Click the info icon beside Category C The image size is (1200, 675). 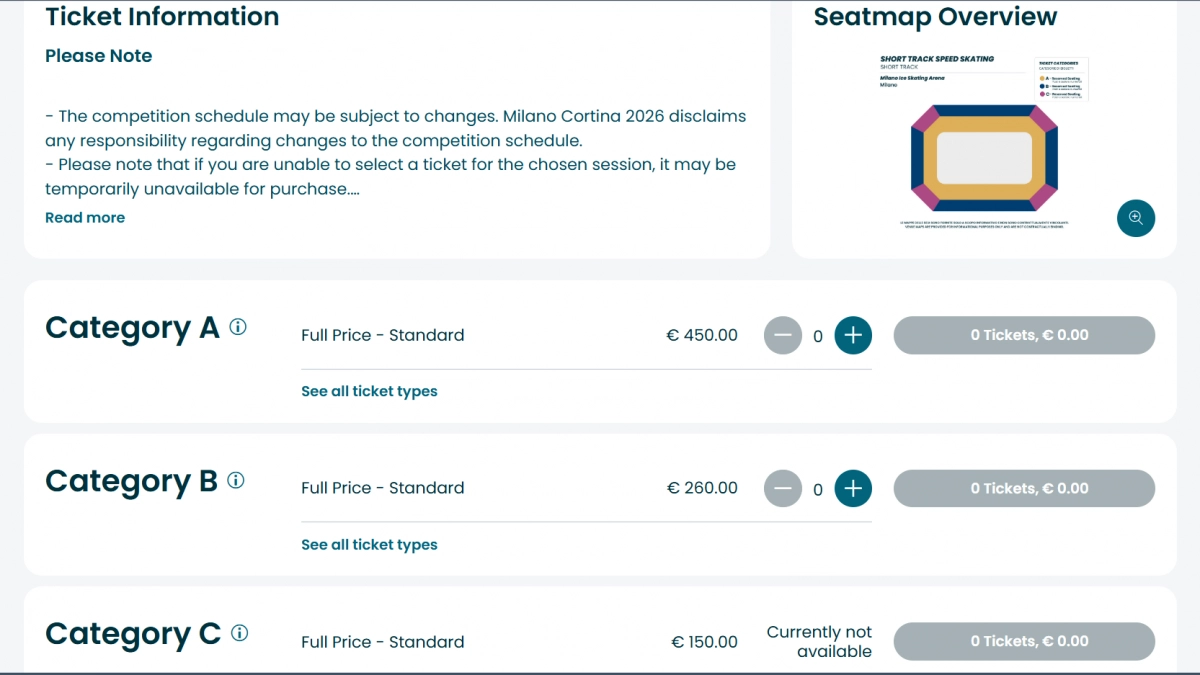[x=239, y=633]
